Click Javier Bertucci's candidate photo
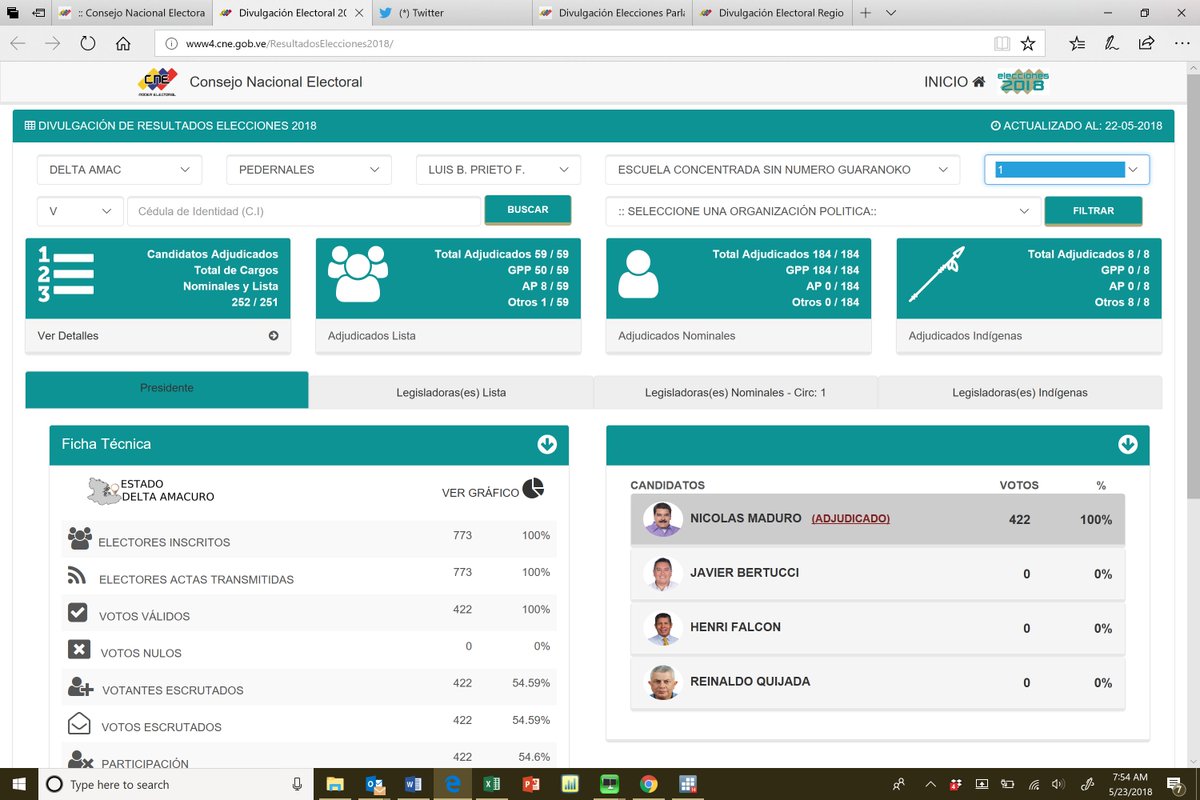The width and height of the screenshot is (1200, 800). [663, 574]
